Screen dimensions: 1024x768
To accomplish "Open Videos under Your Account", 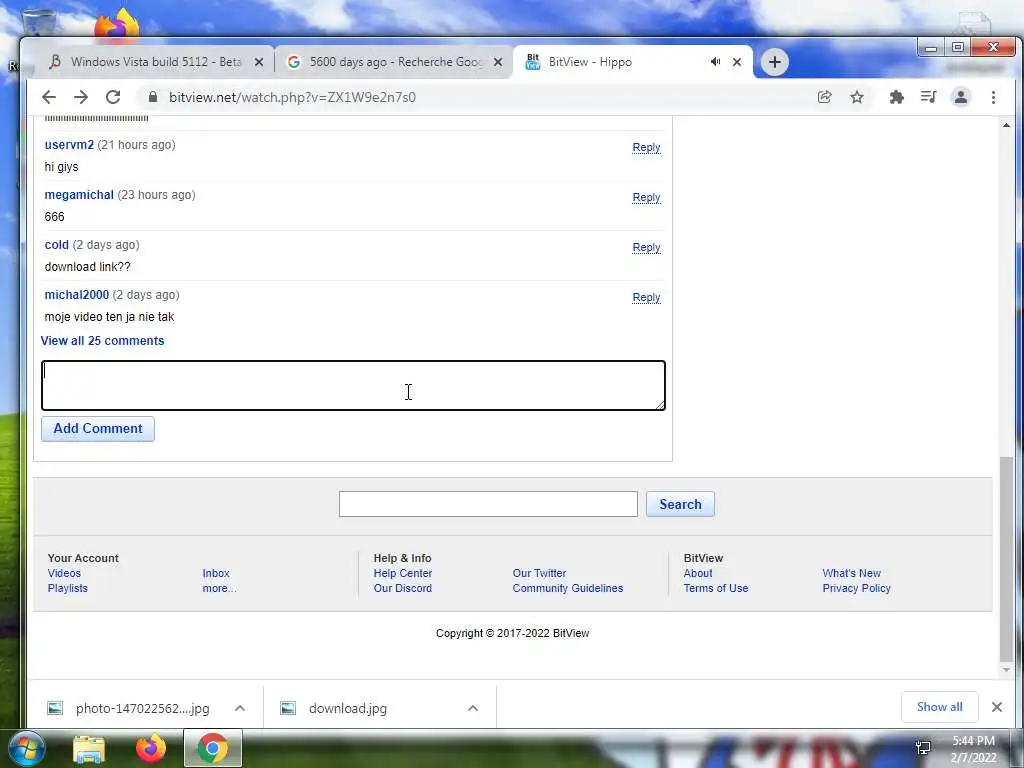I will (x=64, y=573).
